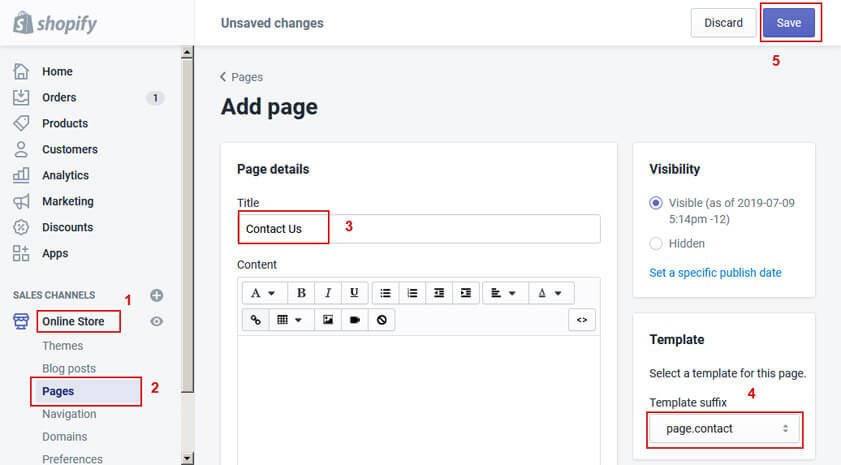The height and width of the screenshot is (465, 841).
Task: Open Products in the sidebar
Action: coord(65,123)
